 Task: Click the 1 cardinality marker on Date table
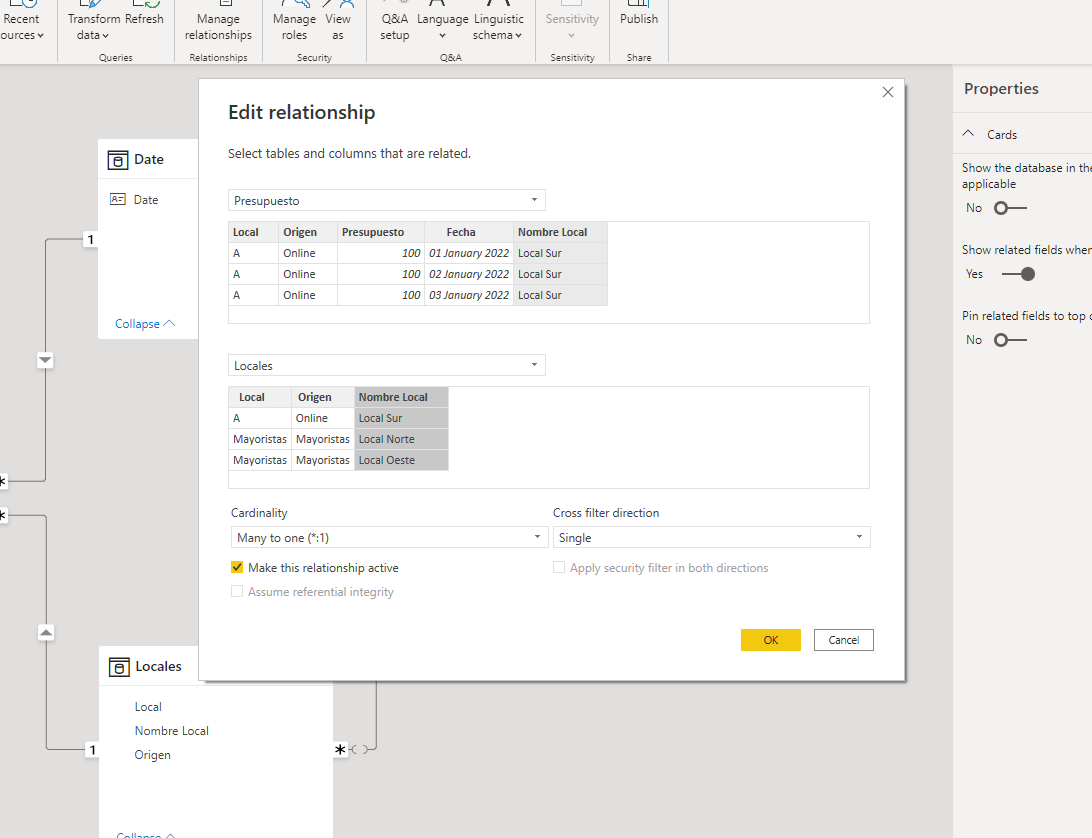(x=91, y=240)
